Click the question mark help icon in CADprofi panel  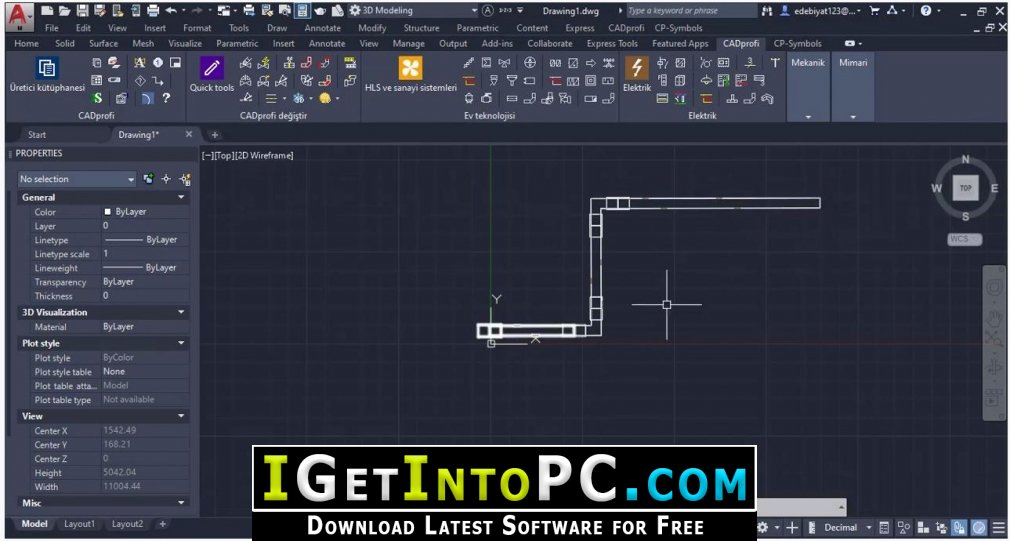167,98
